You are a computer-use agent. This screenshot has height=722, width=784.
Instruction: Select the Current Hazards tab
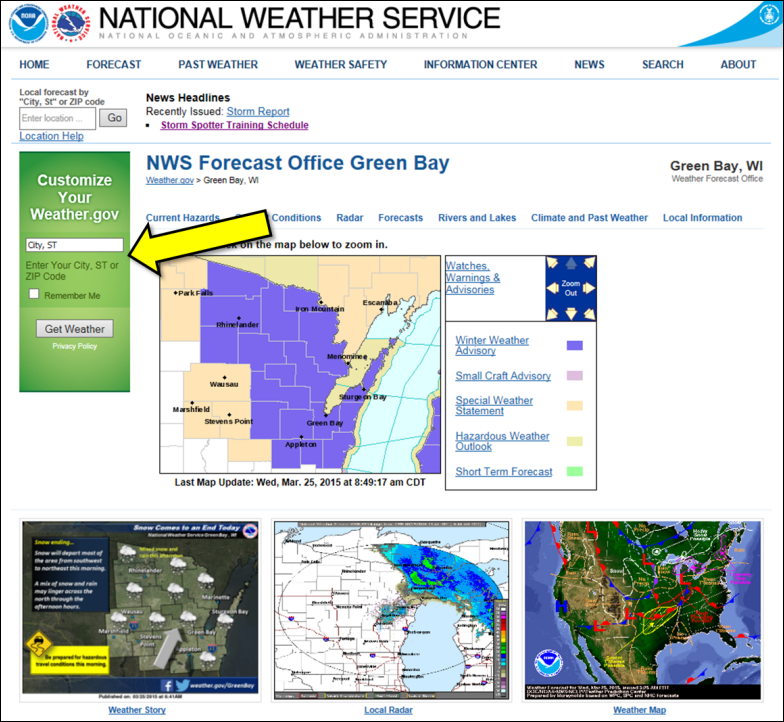(182, 218)
